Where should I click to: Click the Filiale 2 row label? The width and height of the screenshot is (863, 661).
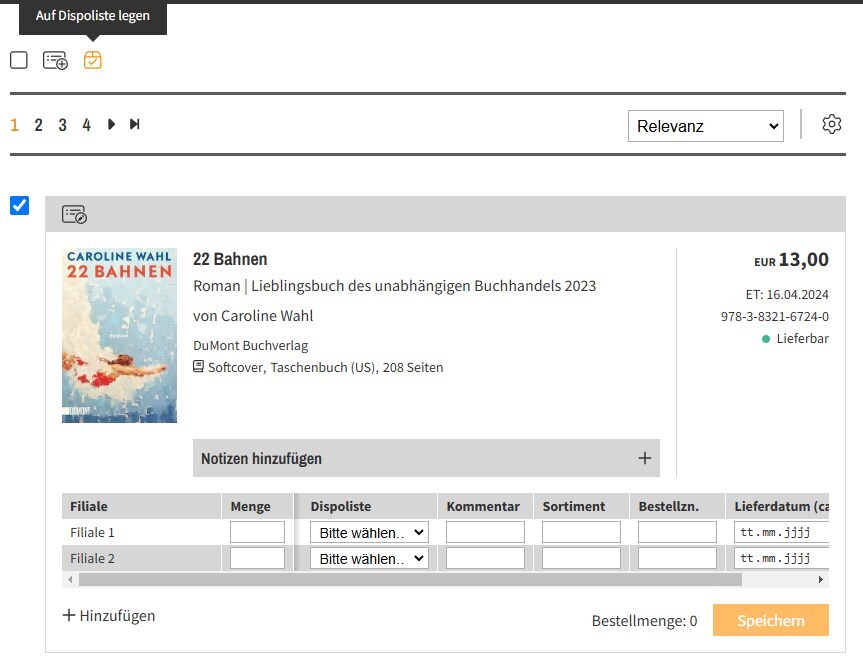pos(92,558)
